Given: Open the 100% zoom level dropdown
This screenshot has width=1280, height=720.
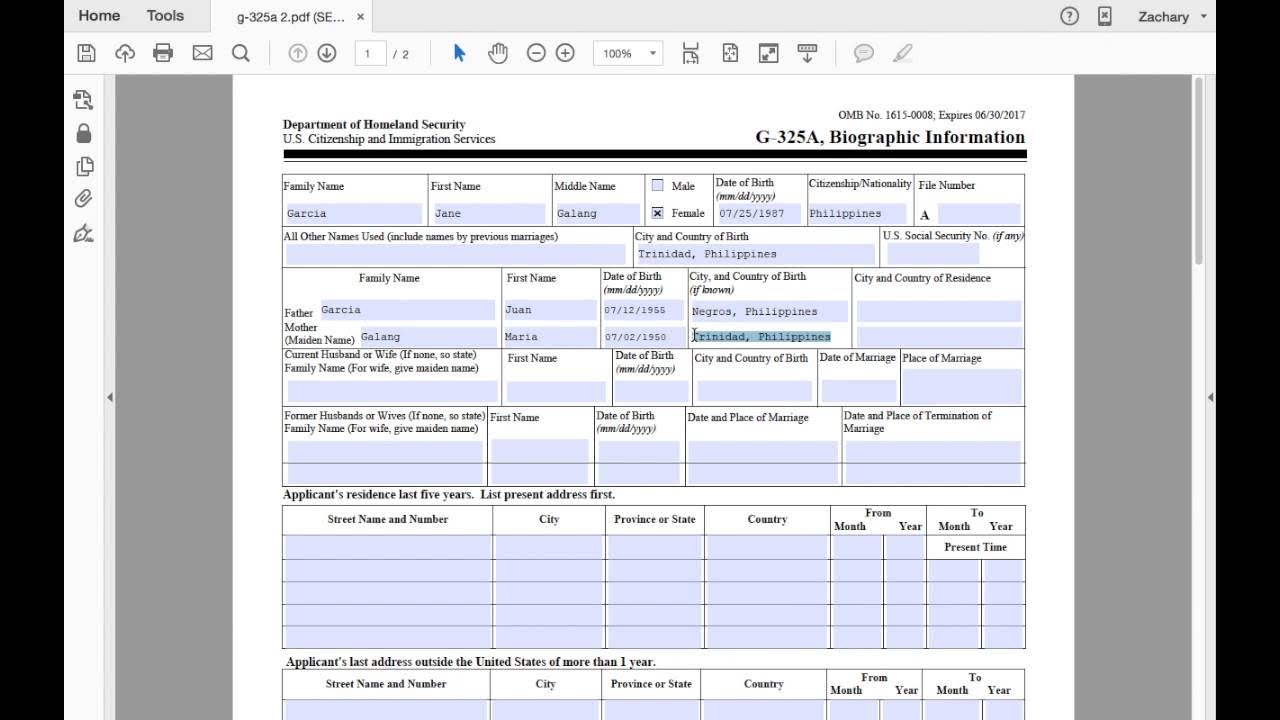Looking at the screenshot, I should 628,53.
